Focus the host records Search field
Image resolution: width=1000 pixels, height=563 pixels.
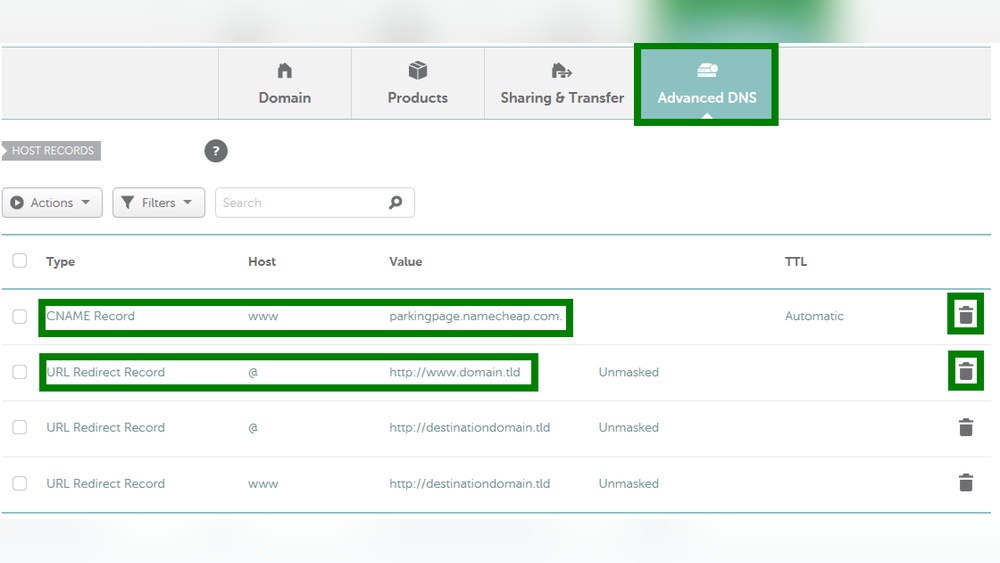(x=315, y=203)
